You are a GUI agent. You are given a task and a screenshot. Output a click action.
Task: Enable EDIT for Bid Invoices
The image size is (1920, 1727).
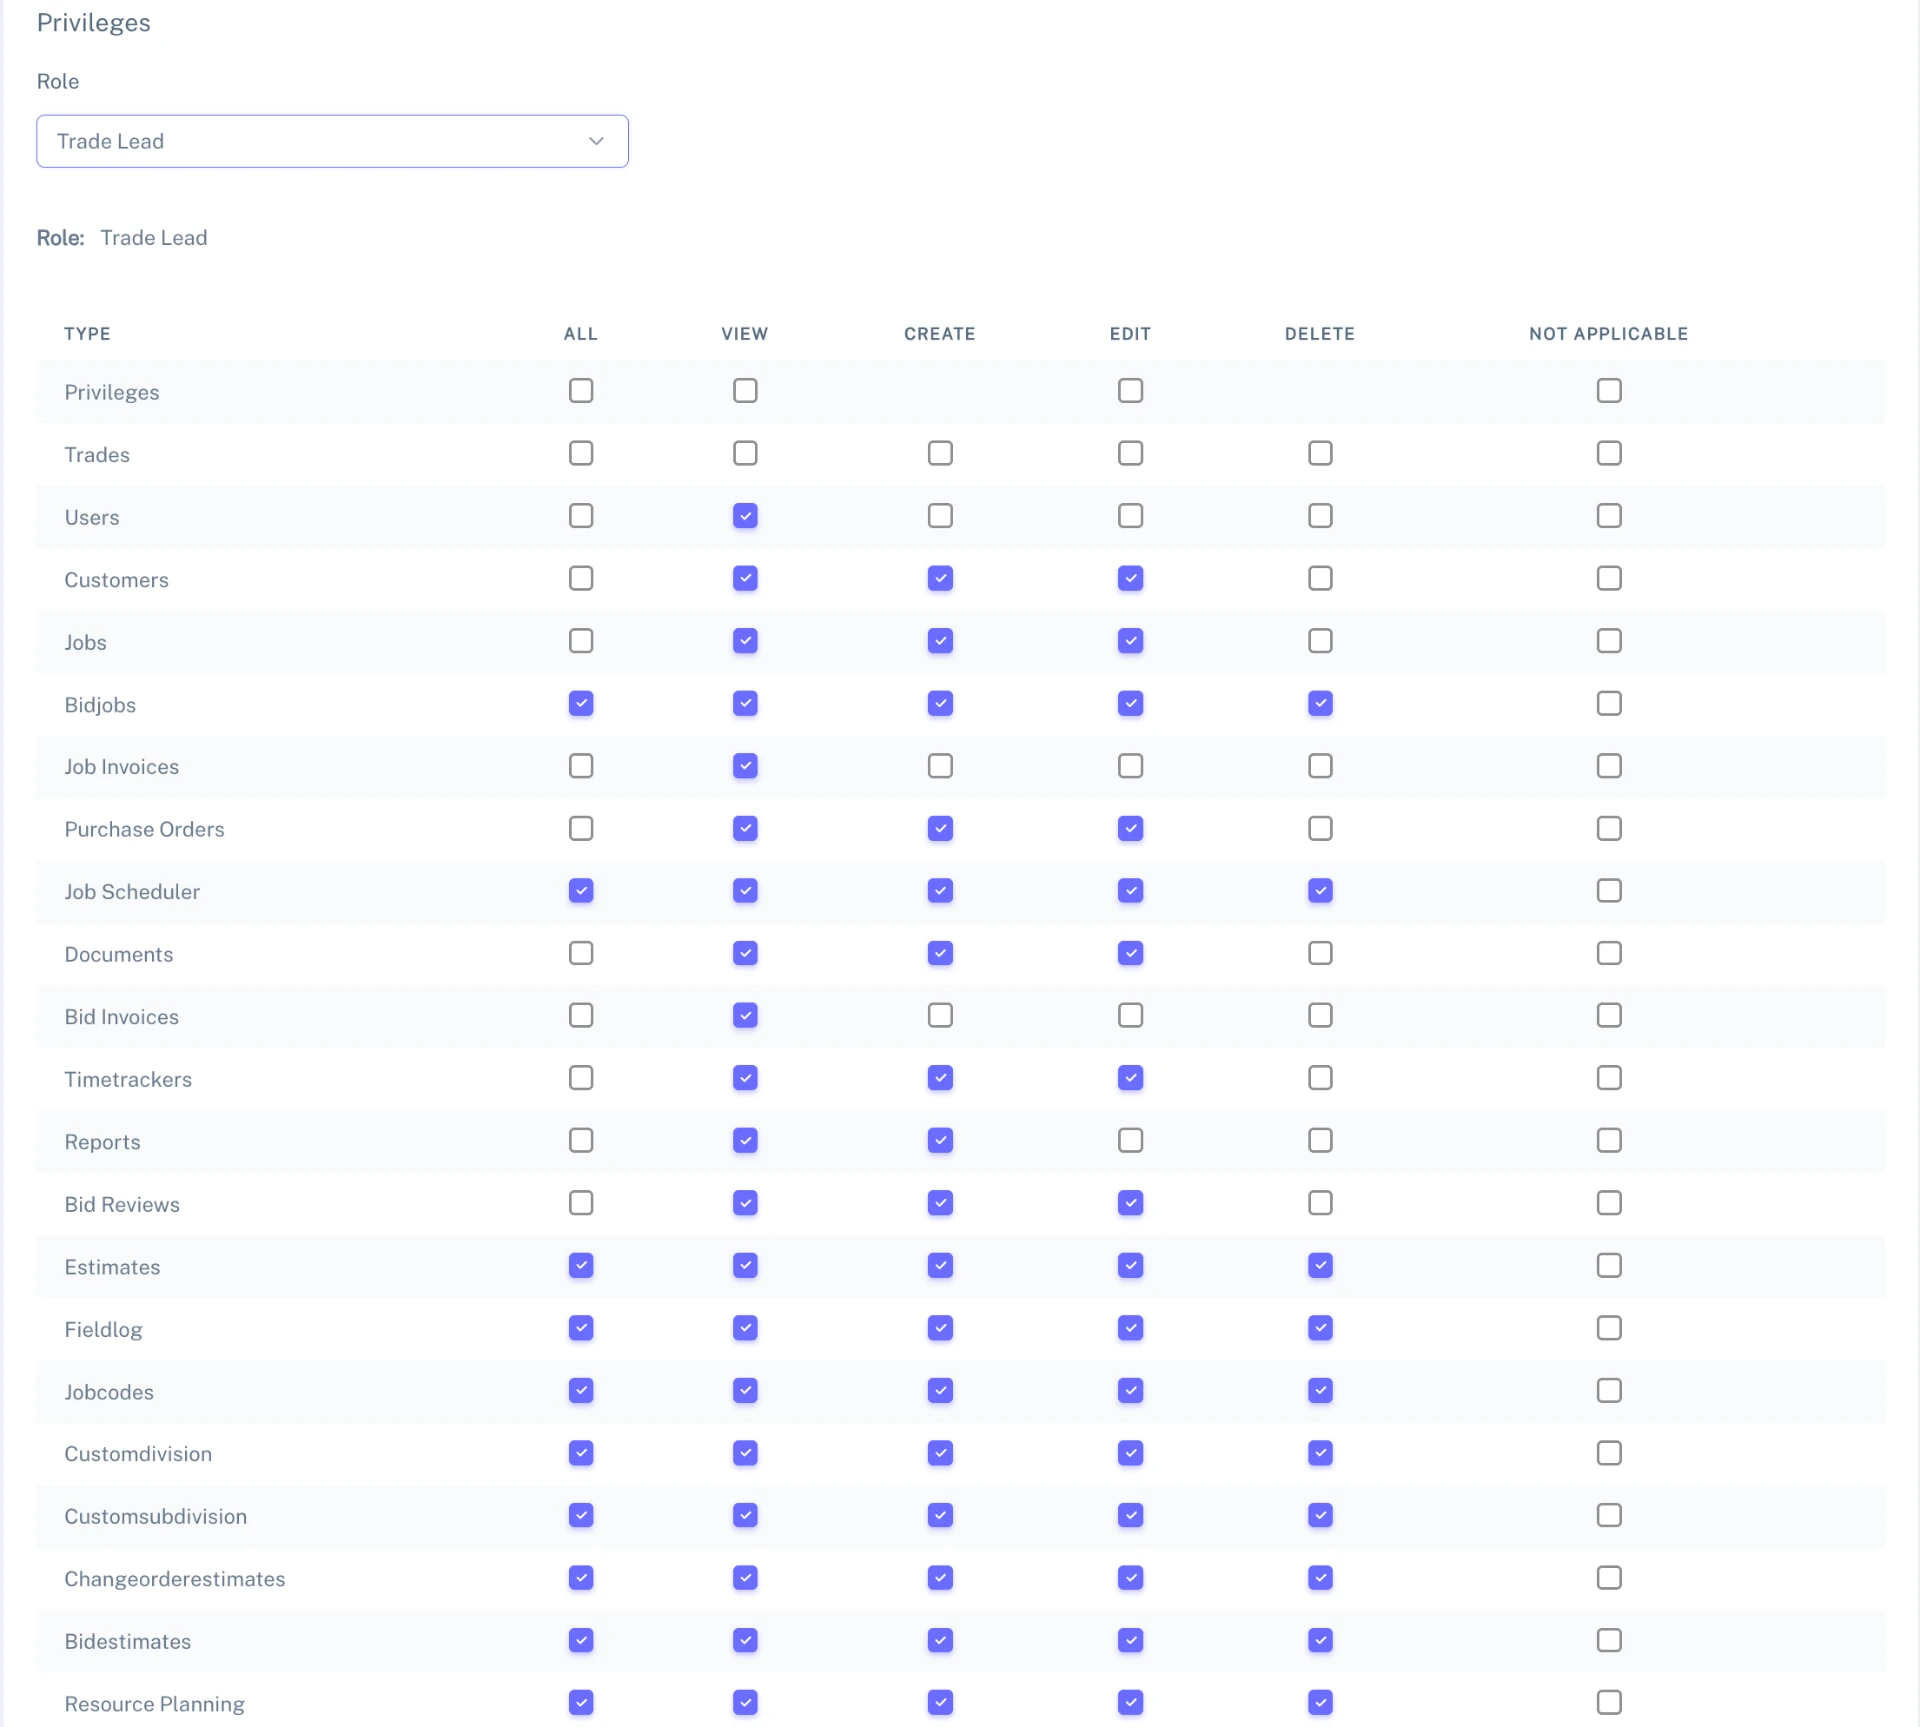pos(1130,1015)
